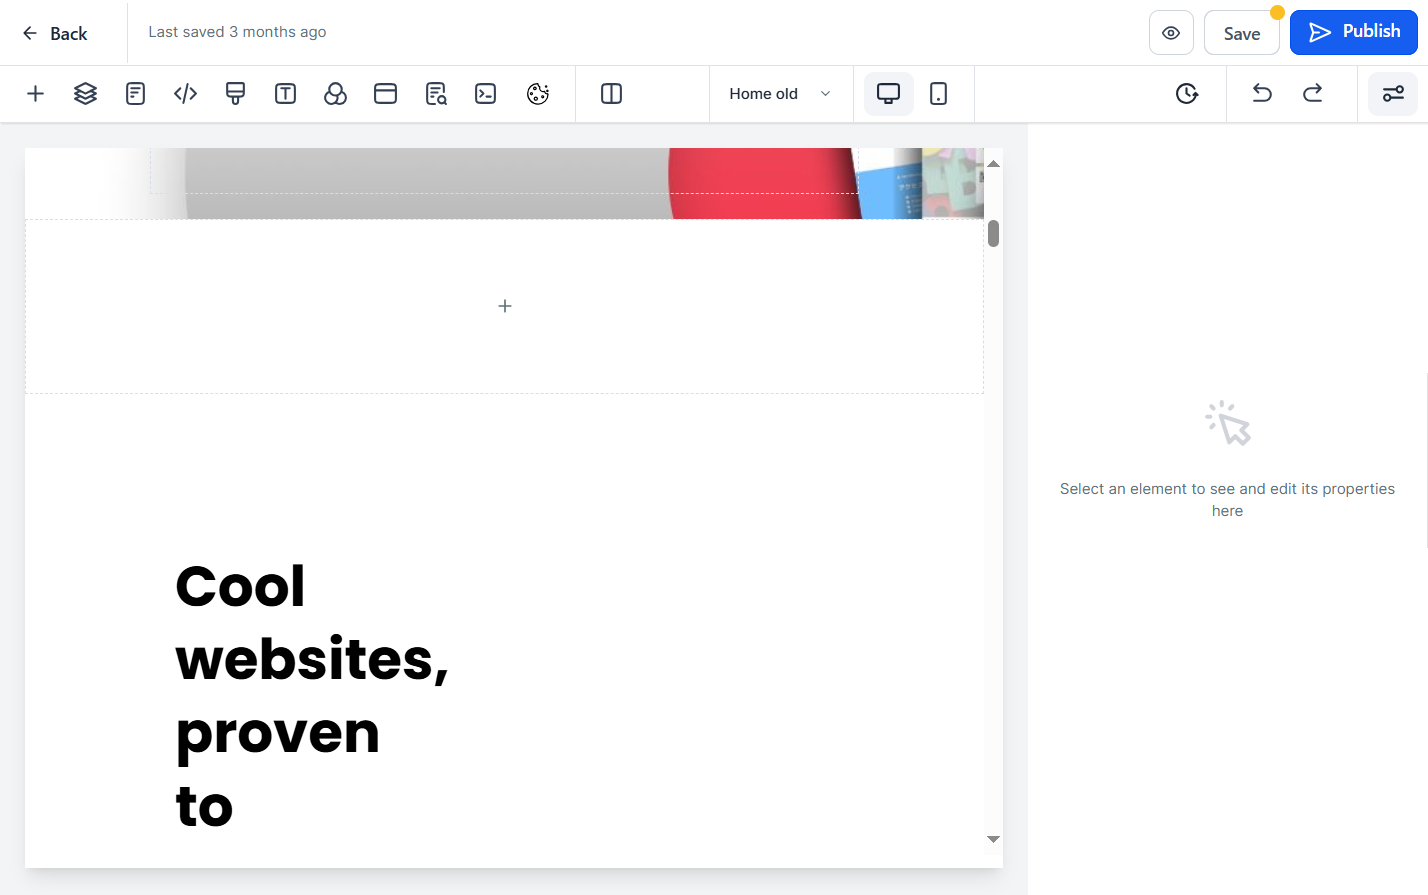Click the window layout icon in toolbar

click(385, 94)
